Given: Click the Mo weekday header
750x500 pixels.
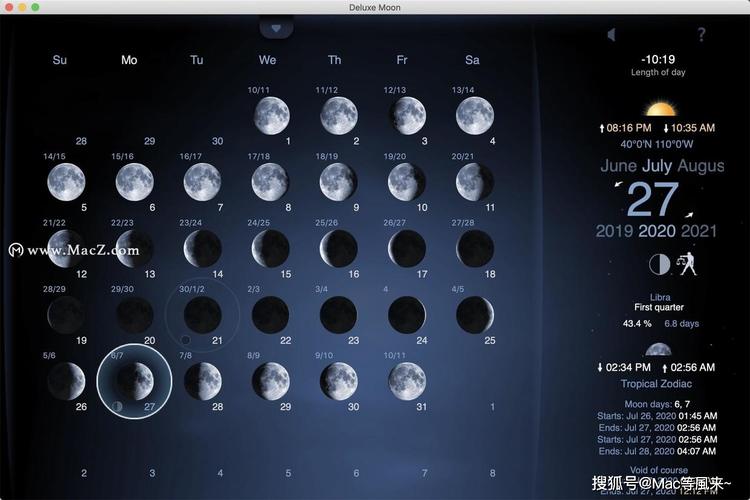Looking at the screenshot, I should pyautogui.click(x=129, y=60).
